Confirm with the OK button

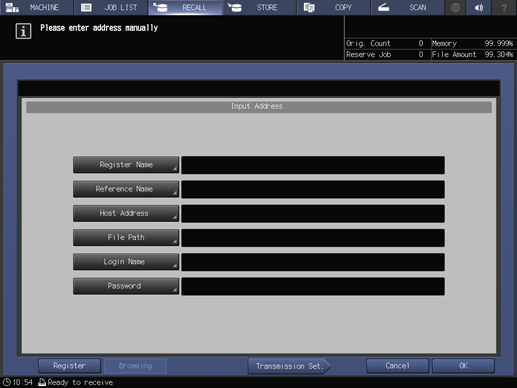(463, 366)
